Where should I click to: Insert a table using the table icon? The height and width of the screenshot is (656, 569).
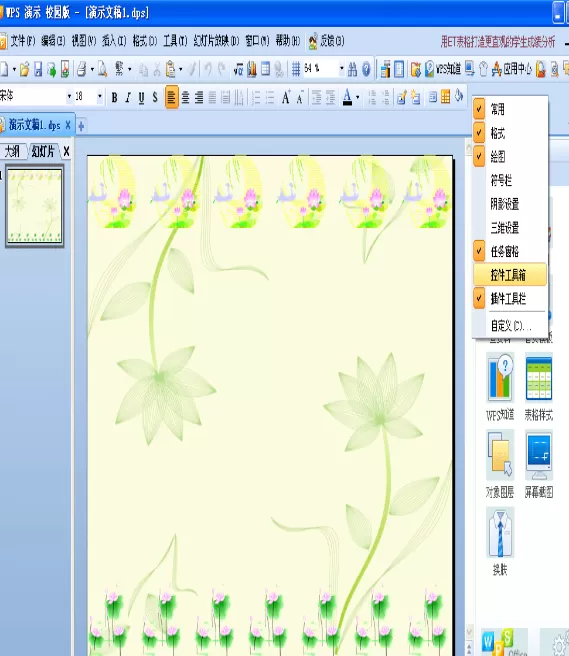tap(265, 69)
